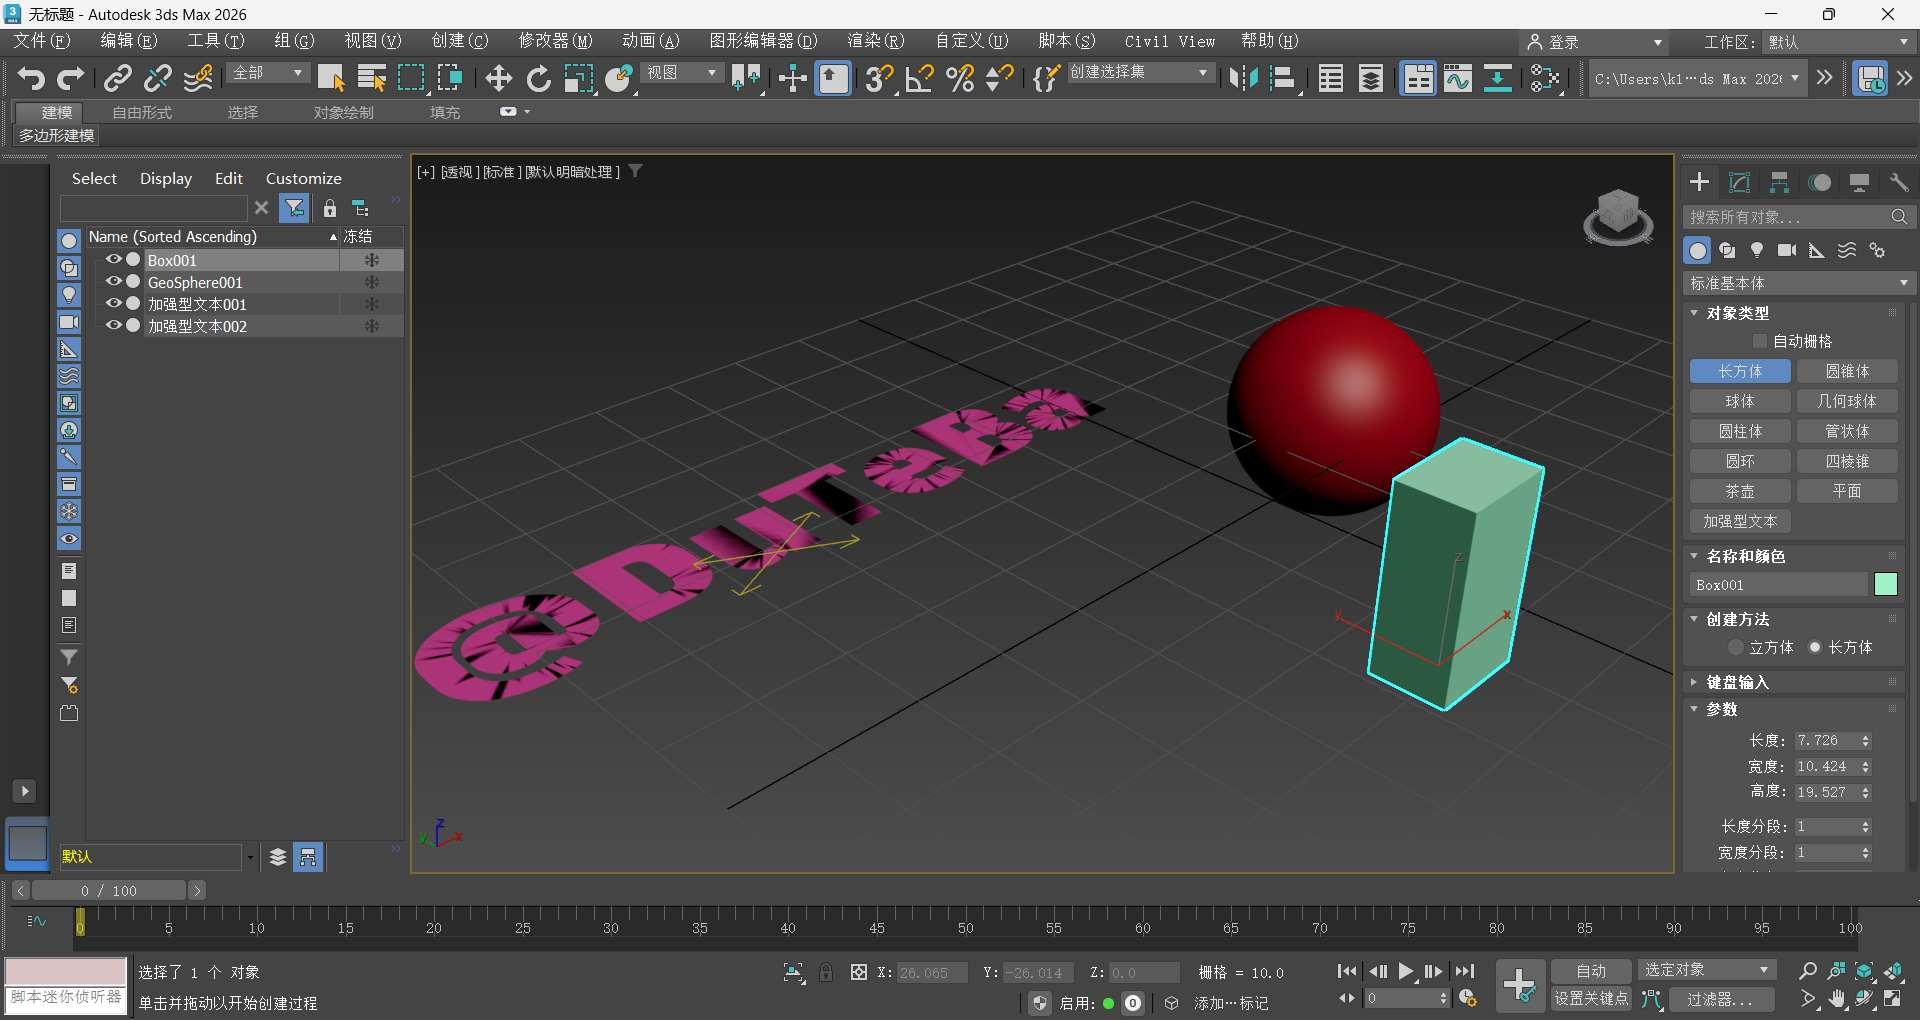Click the Redo arrow icon

point(70,78)
